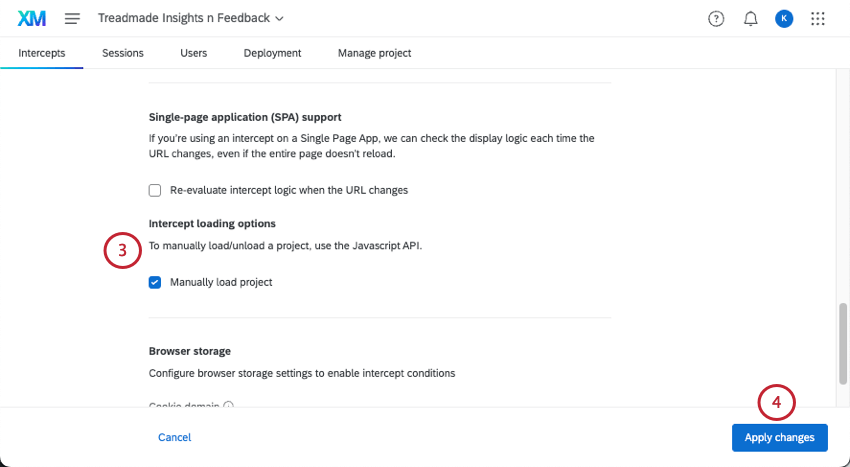
Task: Click the Cookie domain info icon
Action: pyautogui.click(x=229, y=405)
